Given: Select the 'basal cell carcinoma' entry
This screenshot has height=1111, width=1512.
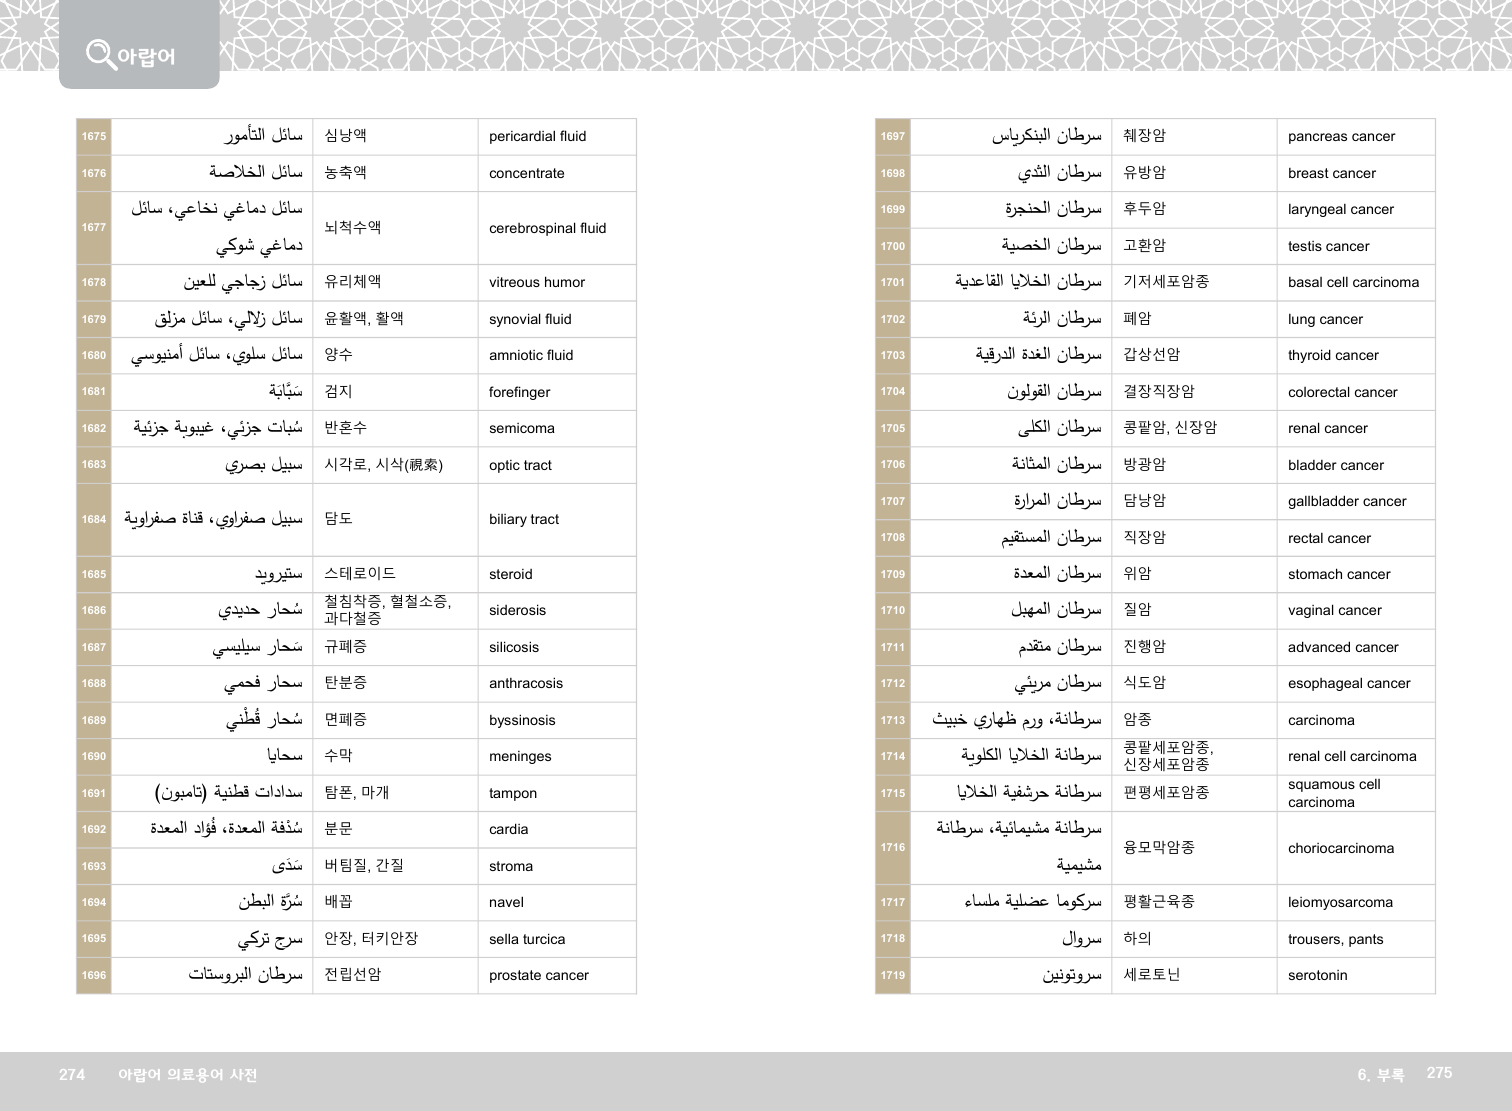Looking at the screenshot, I should (x=1353, y=283).
